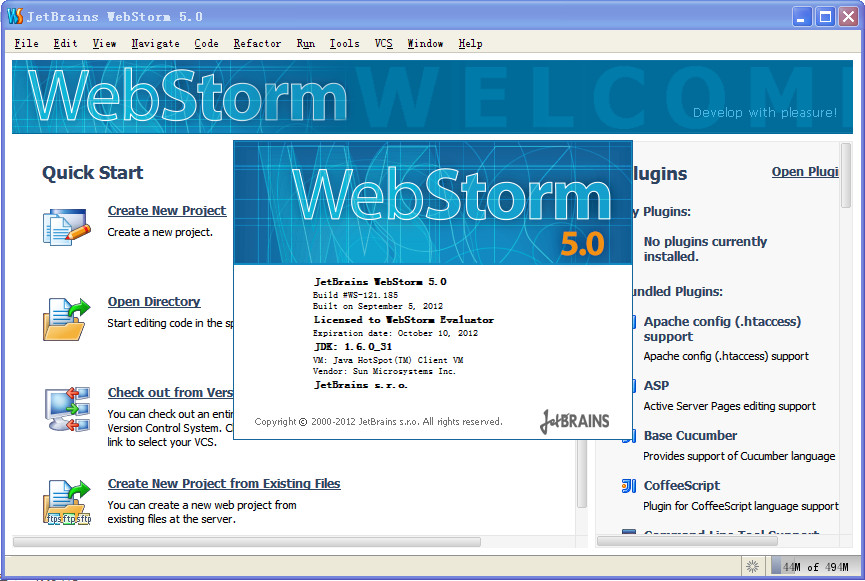Open the Help menu

coord(470,44)
